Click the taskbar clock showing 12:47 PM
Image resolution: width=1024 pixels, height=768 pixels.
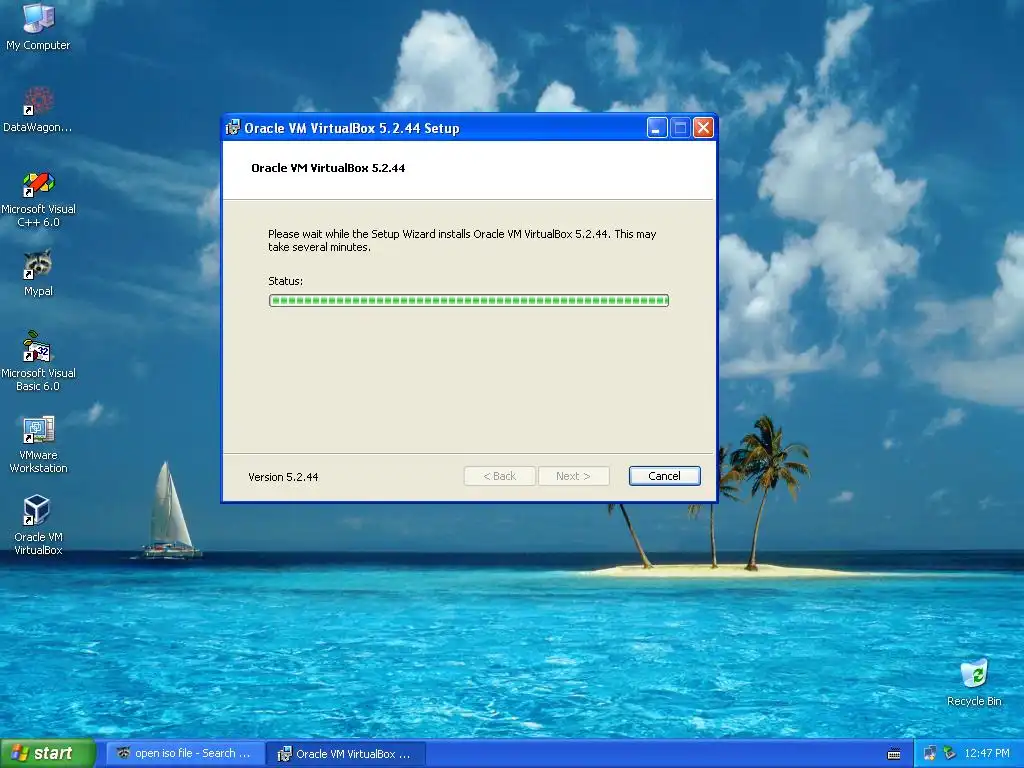coord(987,754)
